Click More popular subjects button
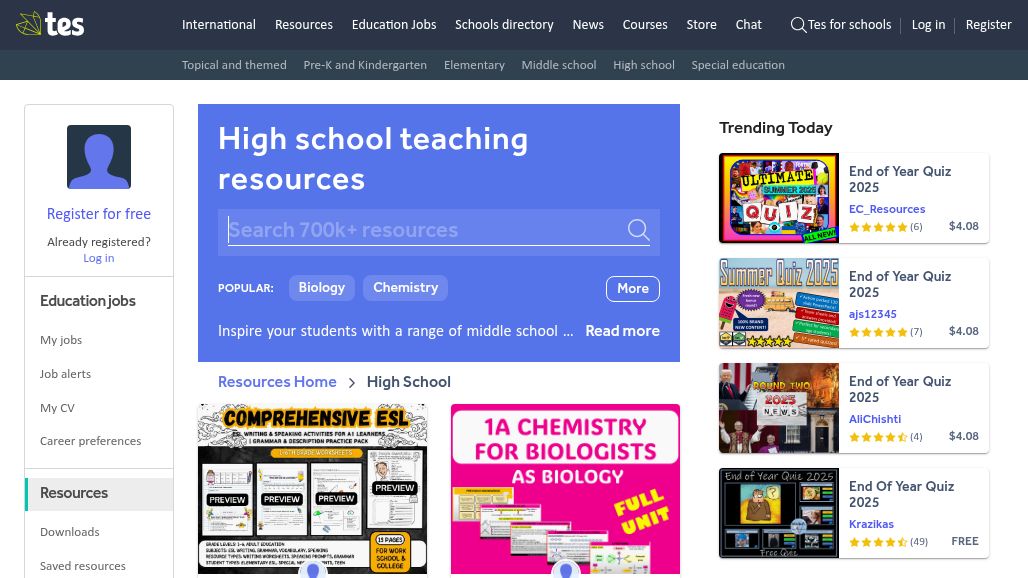Viewport: 1028px width, 578px height. click(x=633, y=289)
